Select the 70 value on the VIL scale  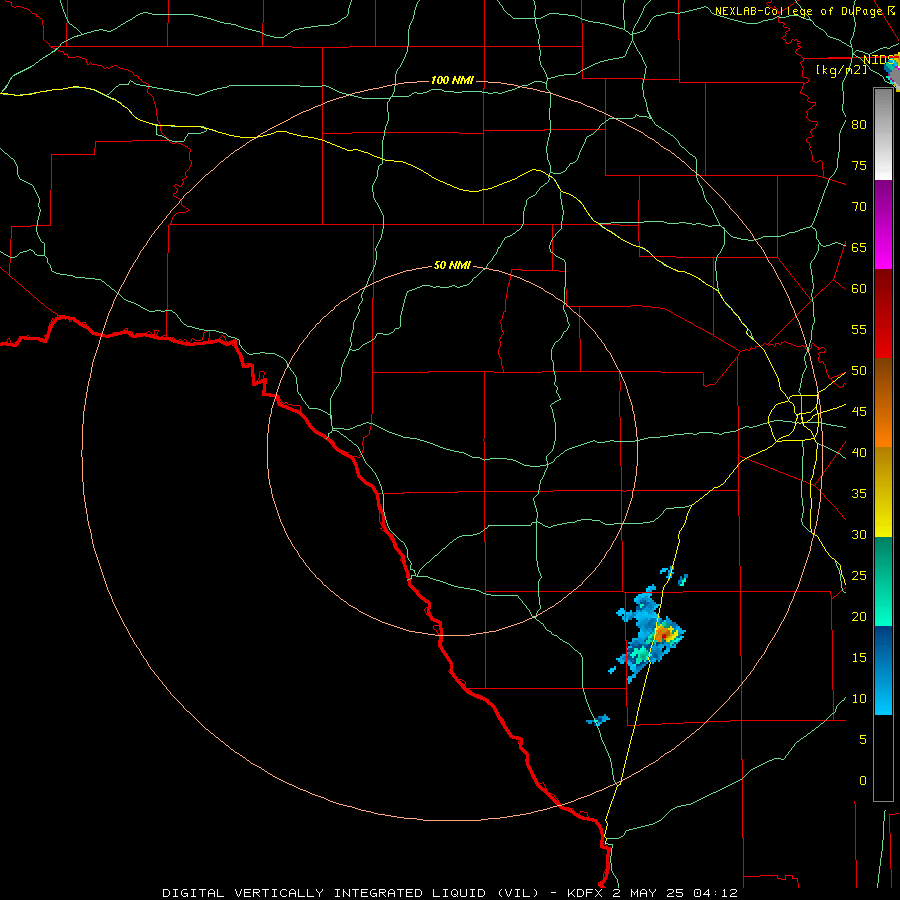point(859,207)
